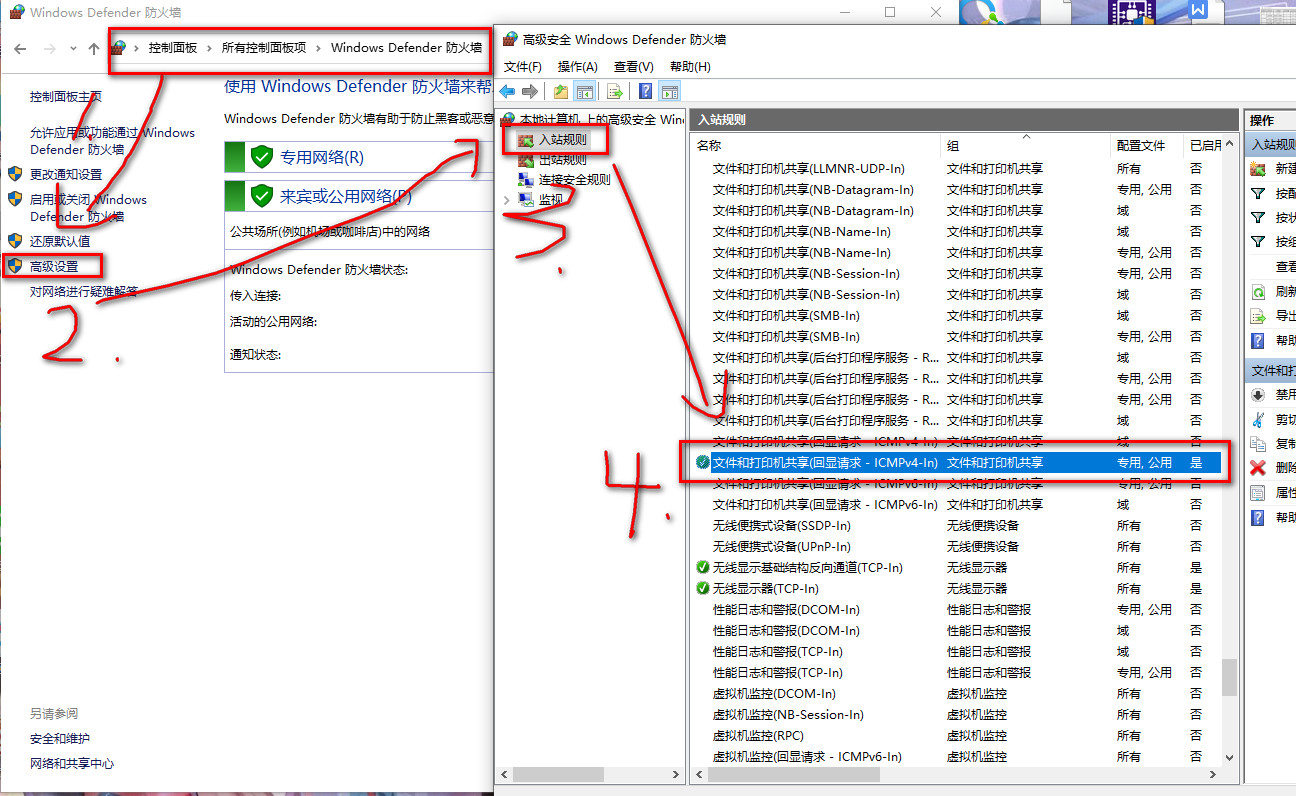Open the 启用或关闭 Windows Defender 防火墙 link
The width and height of the screenshot is (1296, 796).
[88, 208]
